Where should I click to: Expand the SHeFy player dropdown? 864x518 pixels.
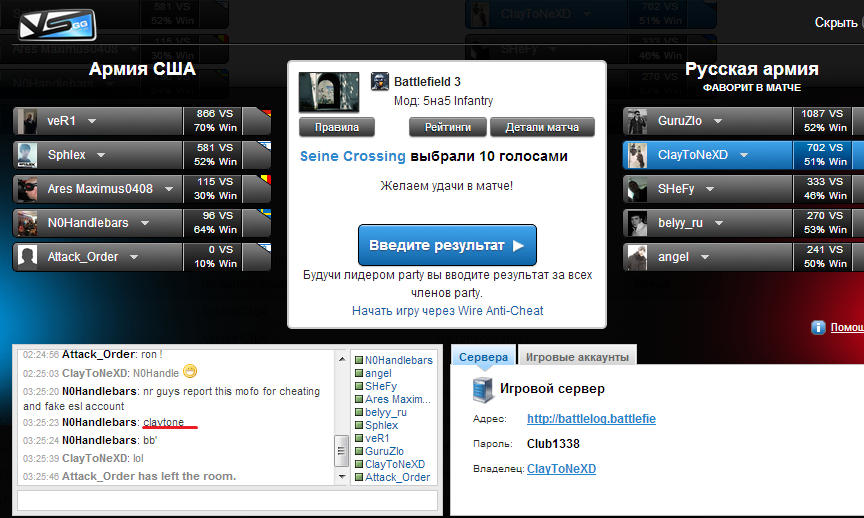(x=710, y=189)
